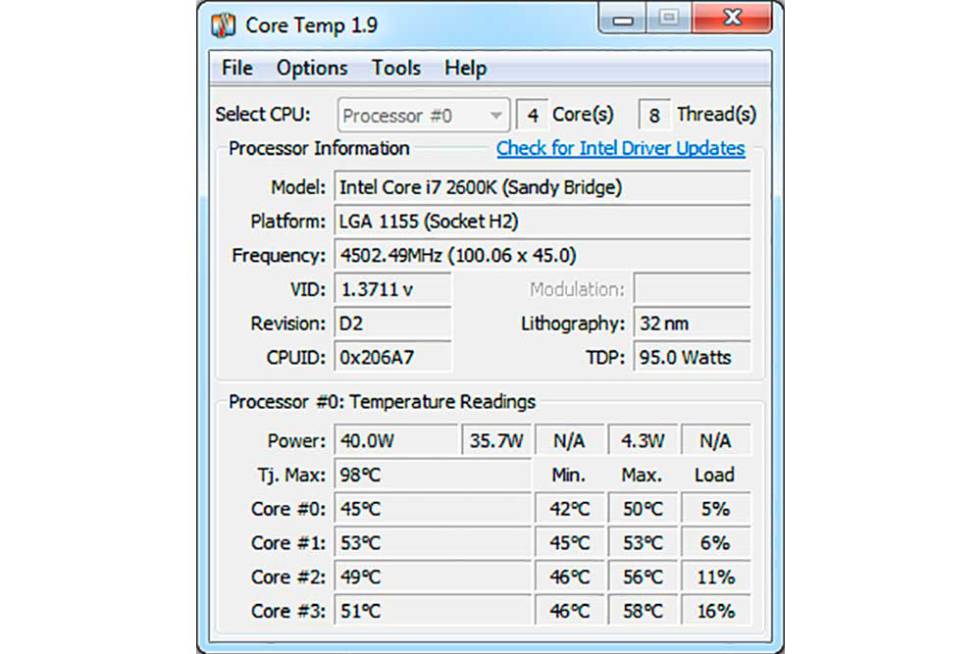The image size is (980, 654).
Task: Click the Frequency field 4502.49MHz
Action: pyautogui.click(x=542, y=255)
